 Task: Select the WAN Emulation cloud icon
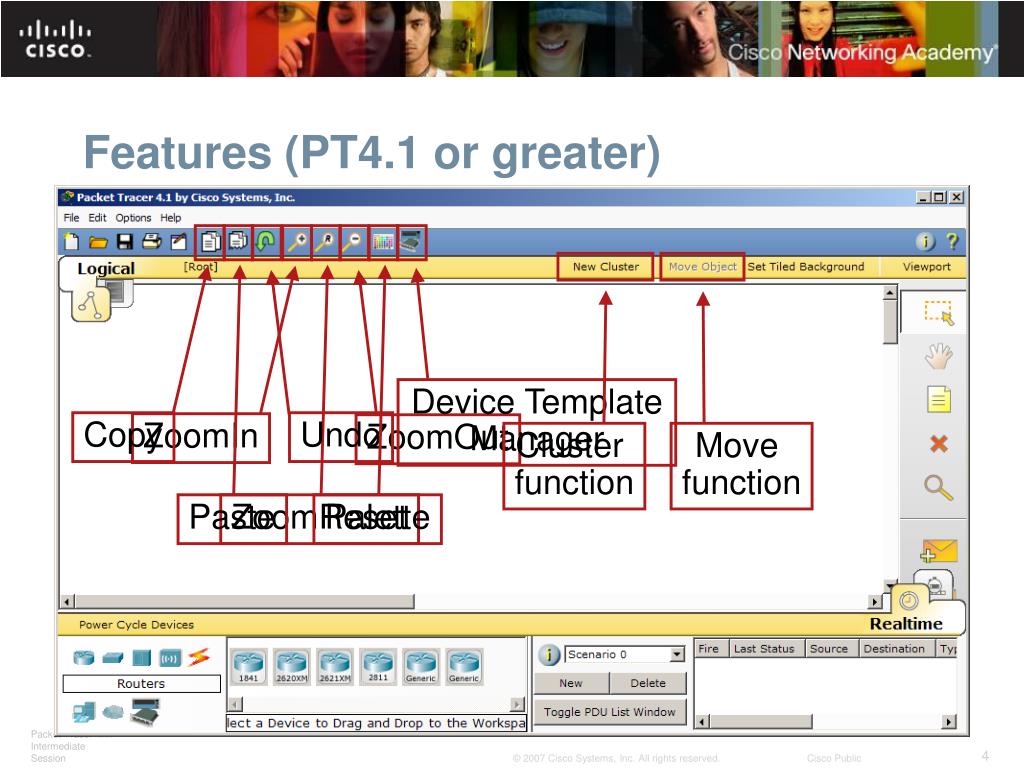113,711
